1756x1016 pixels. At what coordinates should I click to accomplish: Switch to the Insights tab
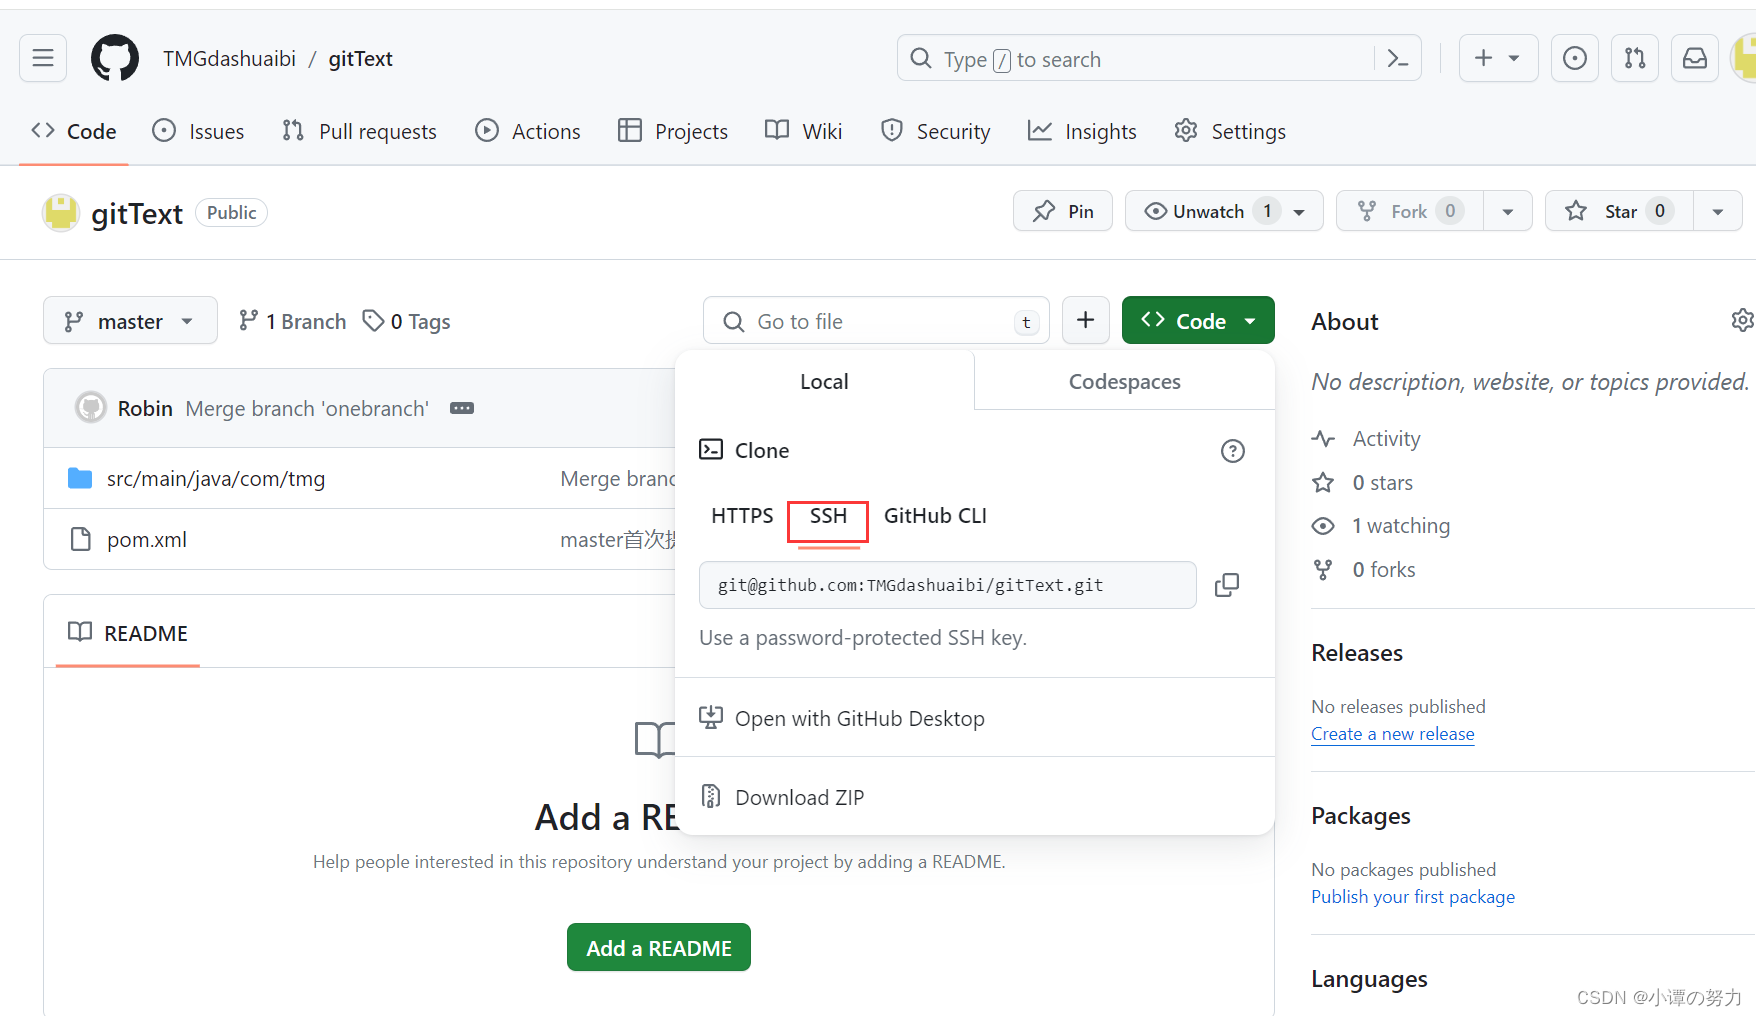point(1083,131)
